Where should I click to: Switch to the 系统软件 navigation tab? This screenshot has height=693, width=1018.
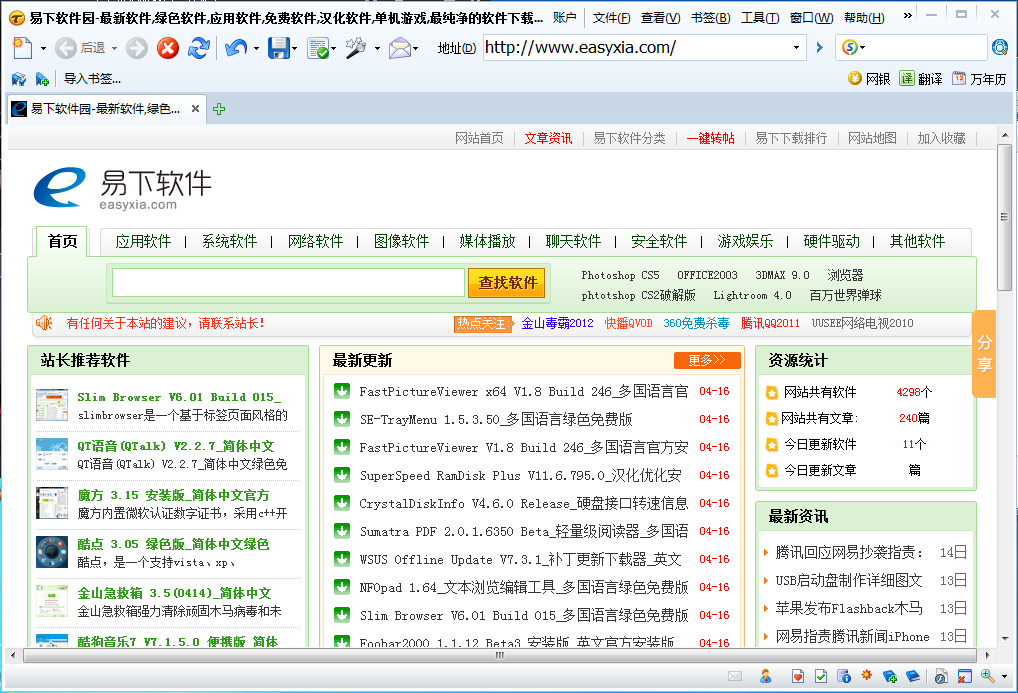tap(229, 241)
